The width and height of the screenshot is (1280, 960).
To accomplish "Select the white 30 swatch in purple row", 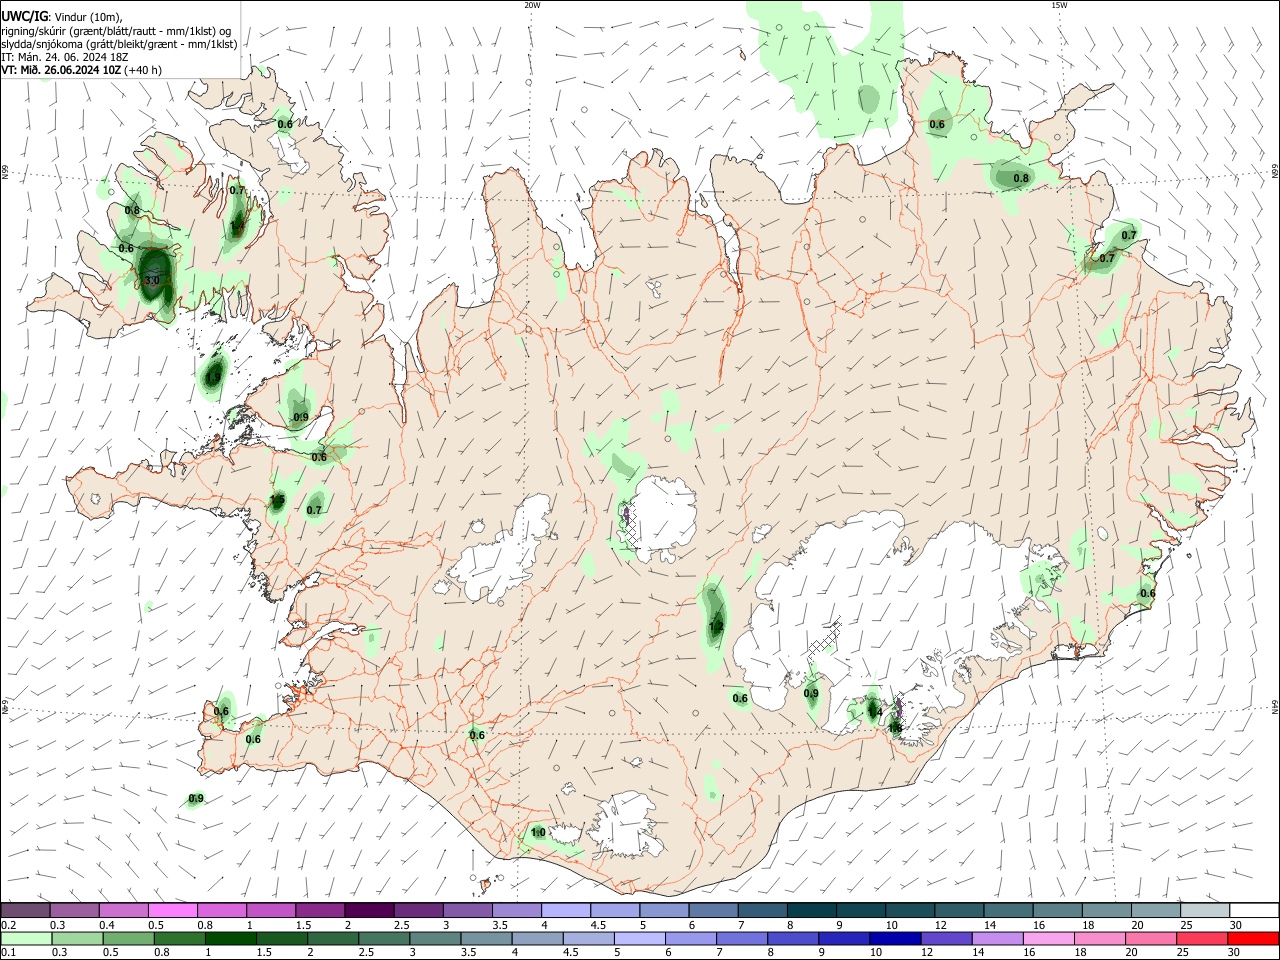I will [1253, 910].
